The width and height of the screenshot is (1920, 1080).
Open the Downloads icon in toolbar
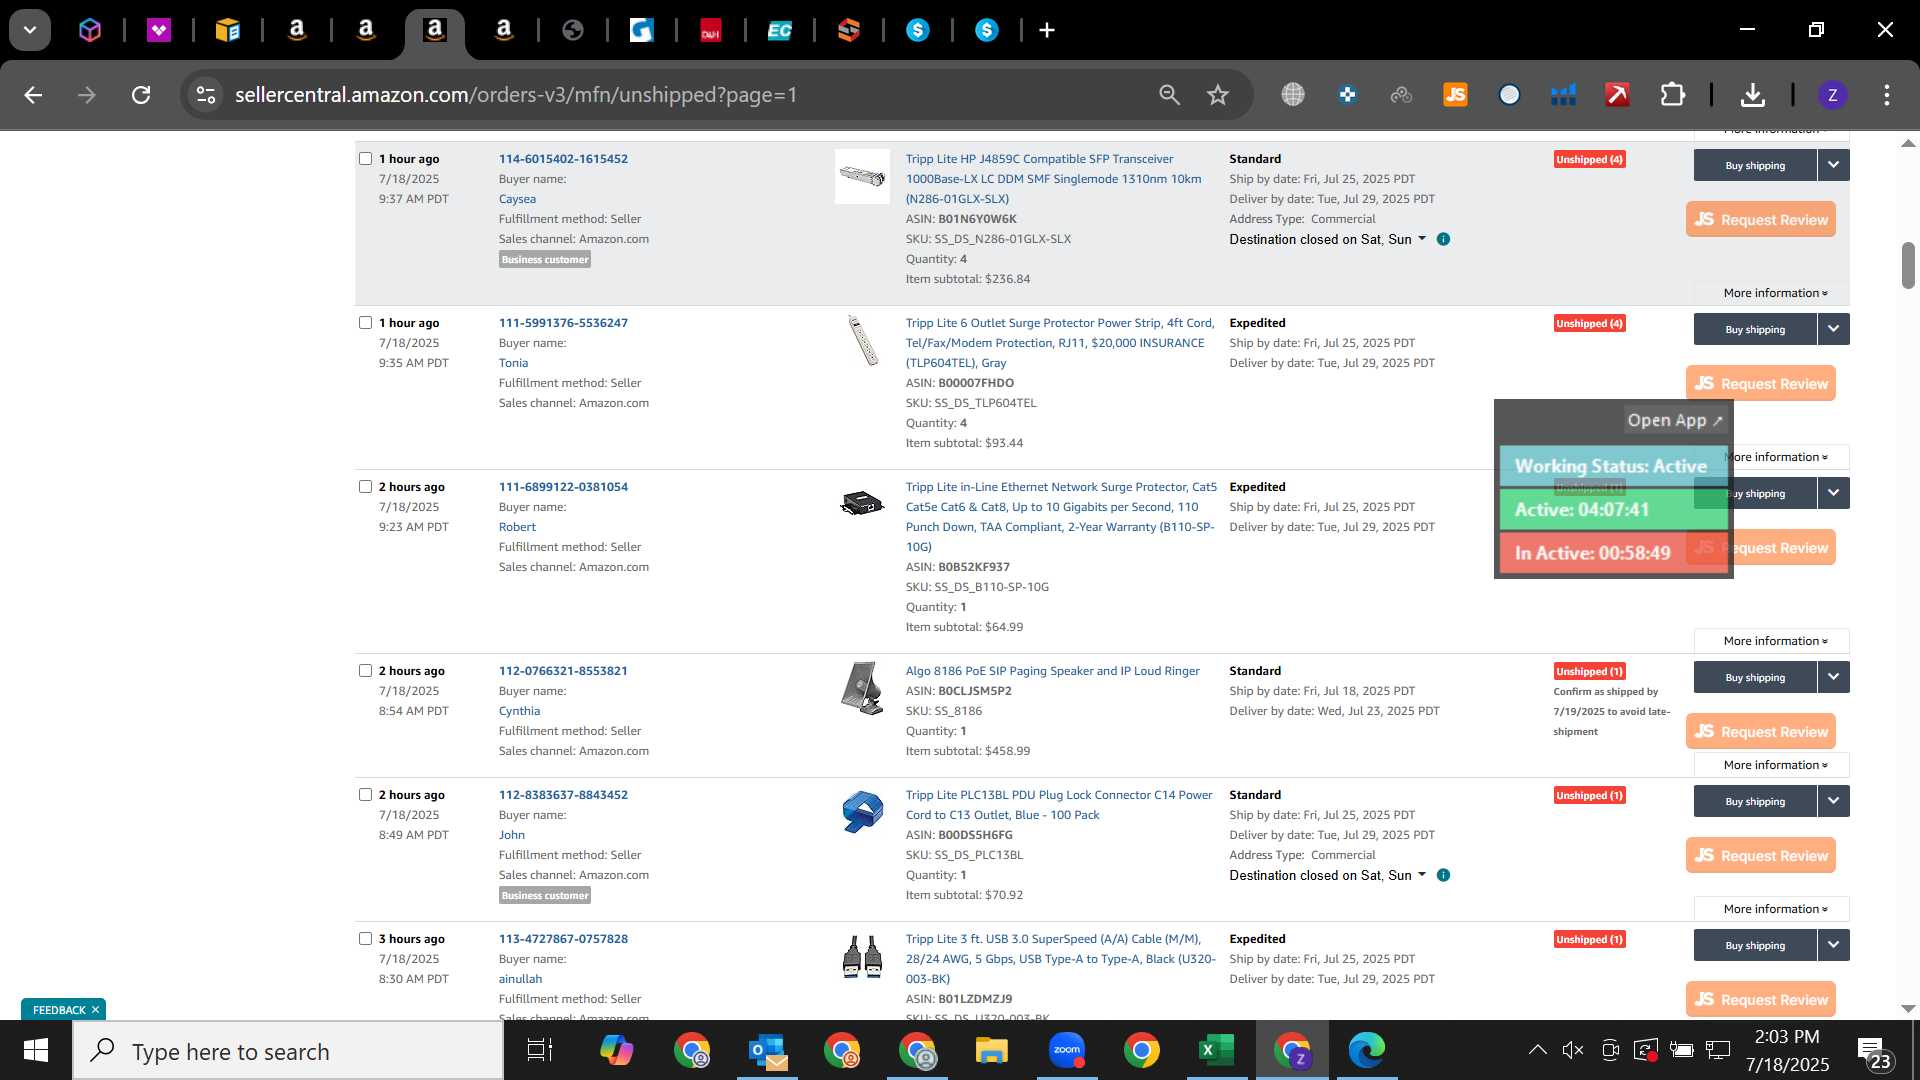click(x=1752, y=95)
